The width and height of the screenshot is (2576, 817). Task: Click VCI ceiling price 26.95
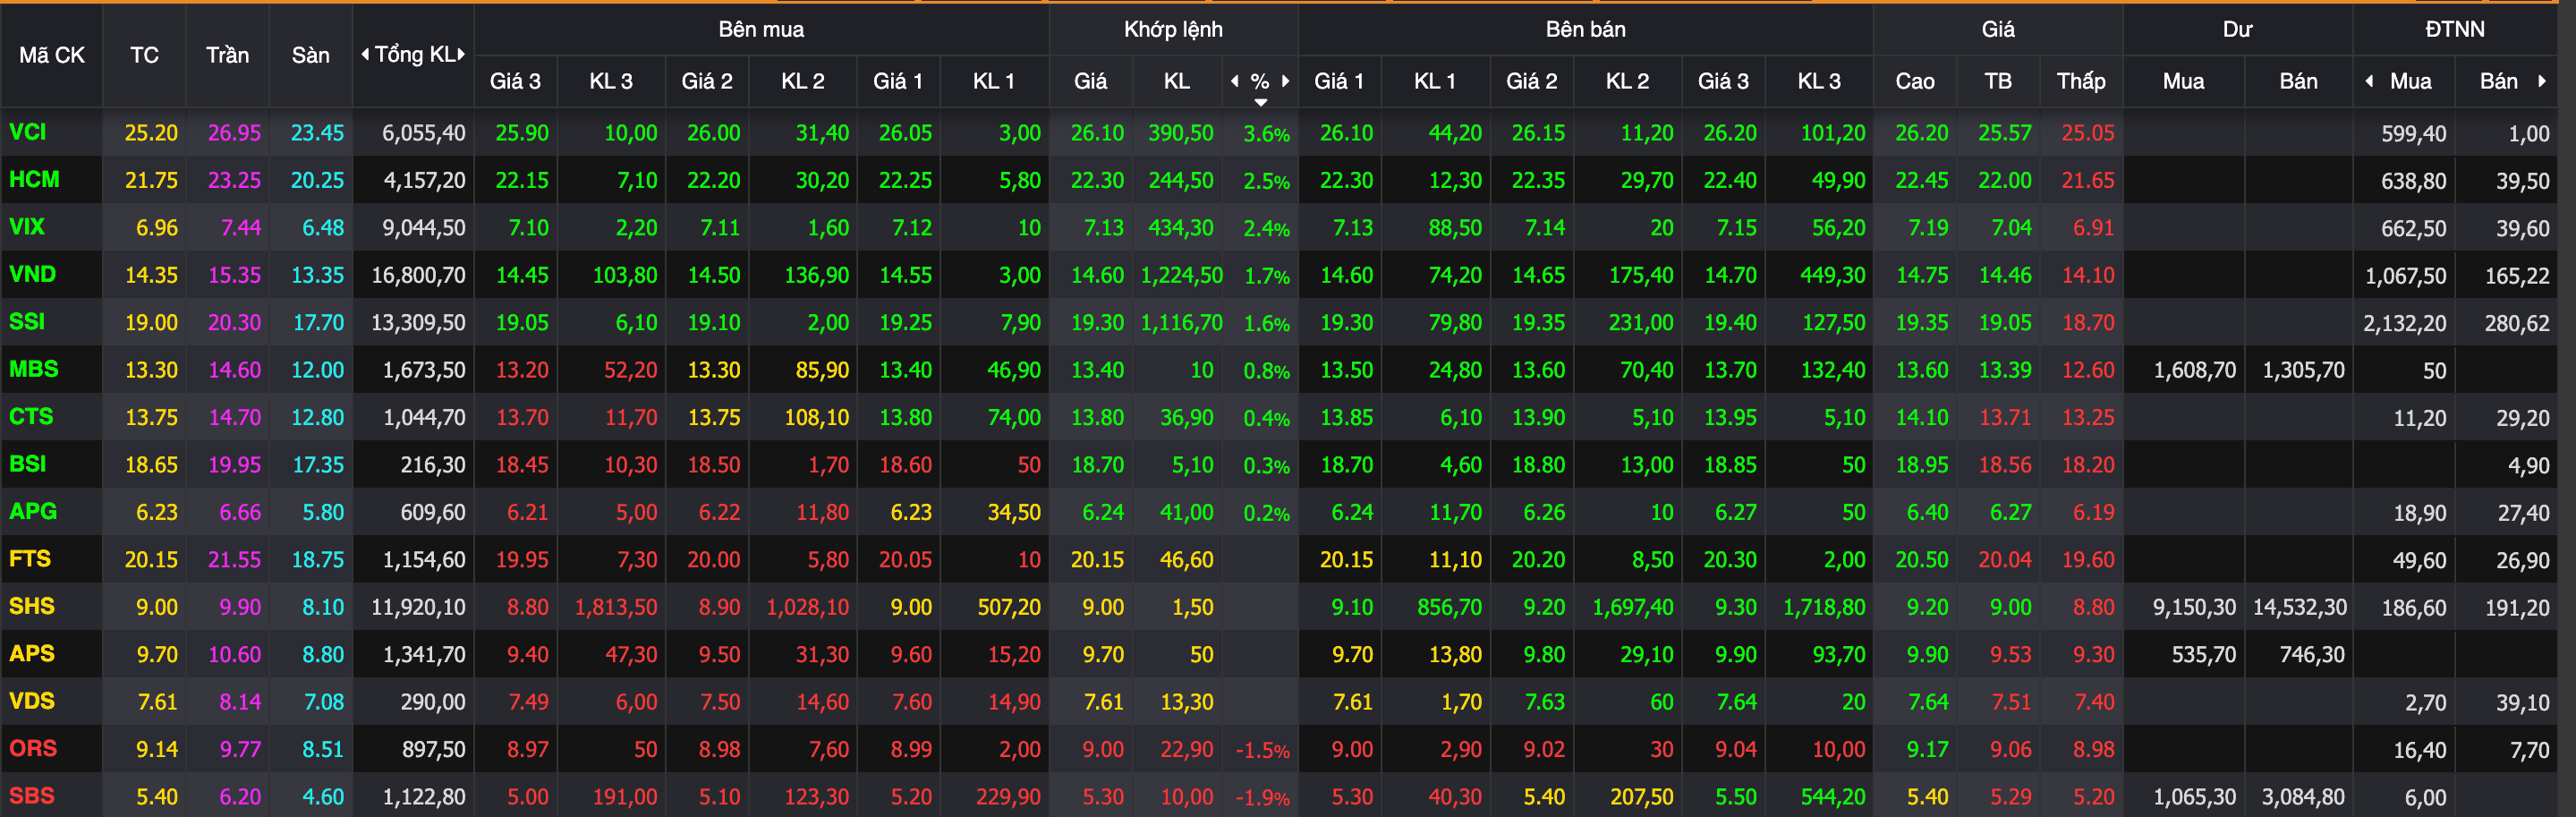pyautogui.click(x=234, y=133)
